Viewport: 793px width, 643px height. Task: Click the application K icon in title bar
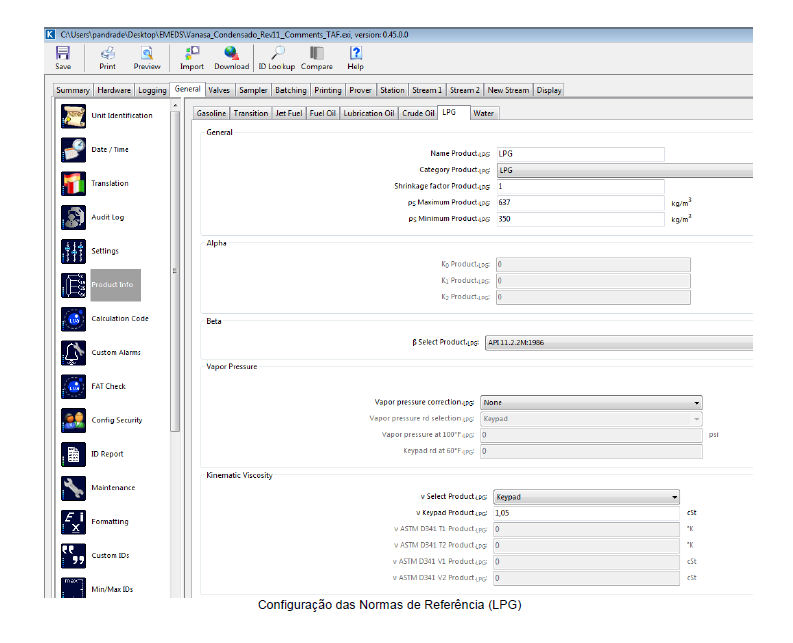point(50,34)
